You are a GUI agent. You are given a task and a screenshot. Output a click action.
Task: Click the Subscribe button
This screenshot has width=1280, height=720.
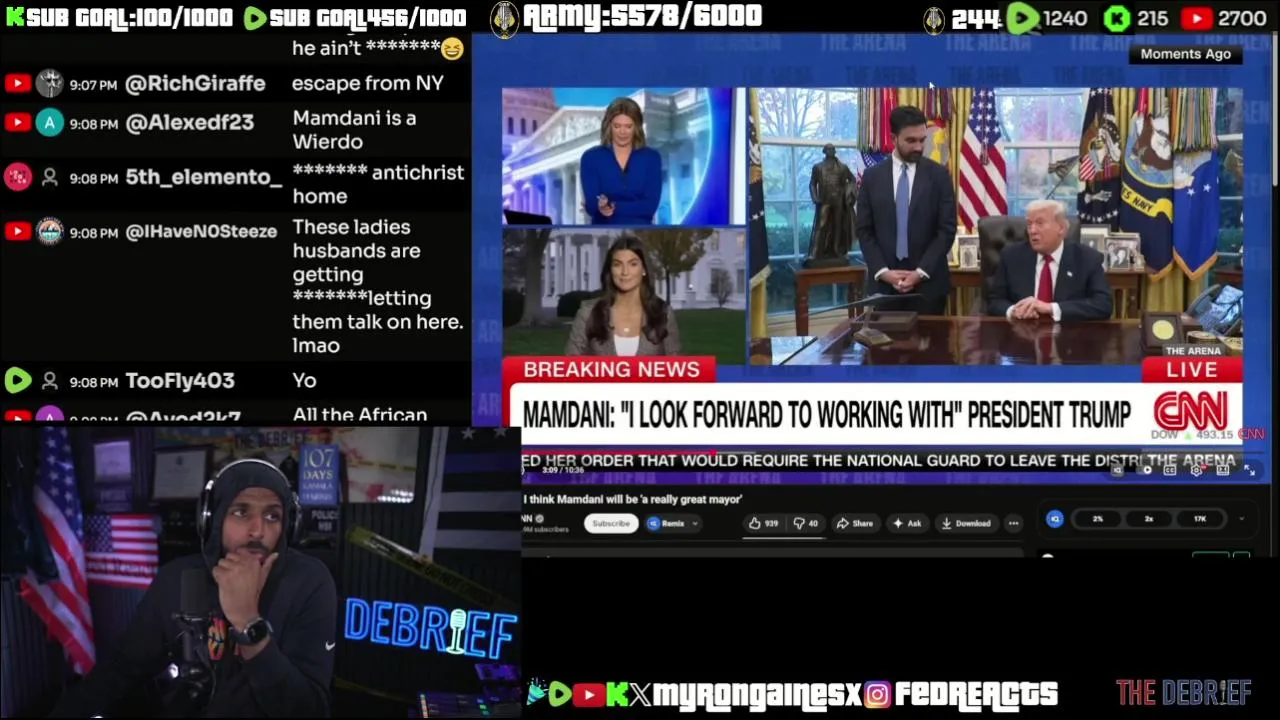611,523
